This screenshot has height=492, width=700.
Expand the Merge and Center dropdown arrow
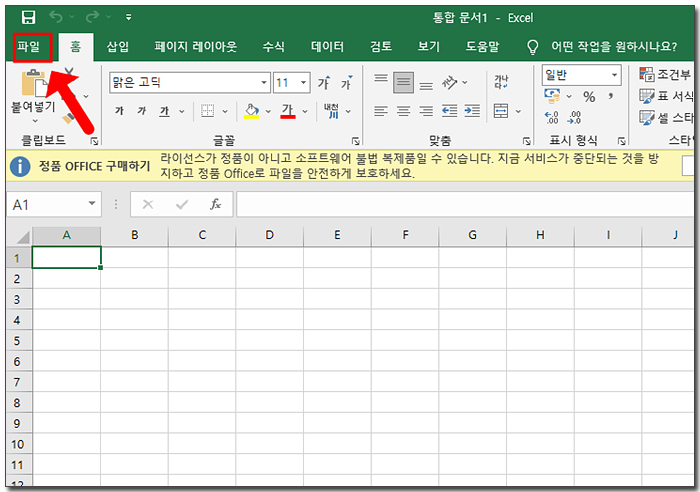[518, 111]
